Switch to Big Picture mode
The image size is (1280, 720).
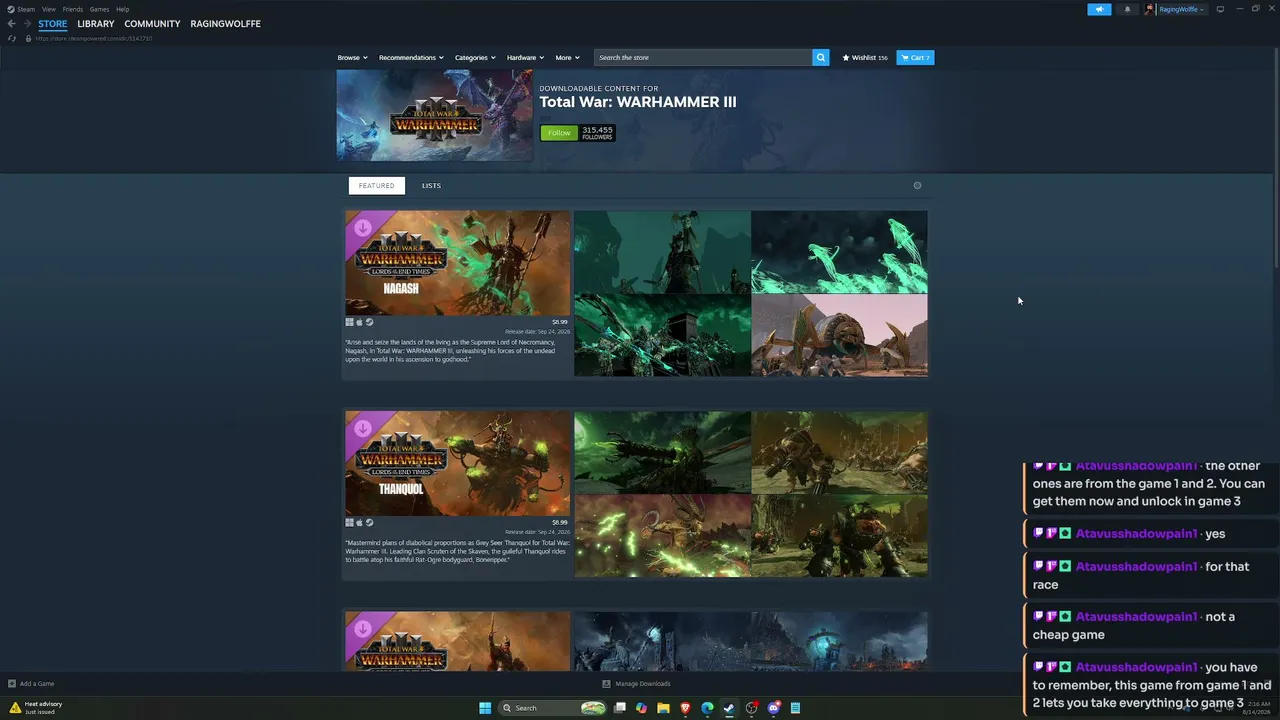[x=1220, y=9]
